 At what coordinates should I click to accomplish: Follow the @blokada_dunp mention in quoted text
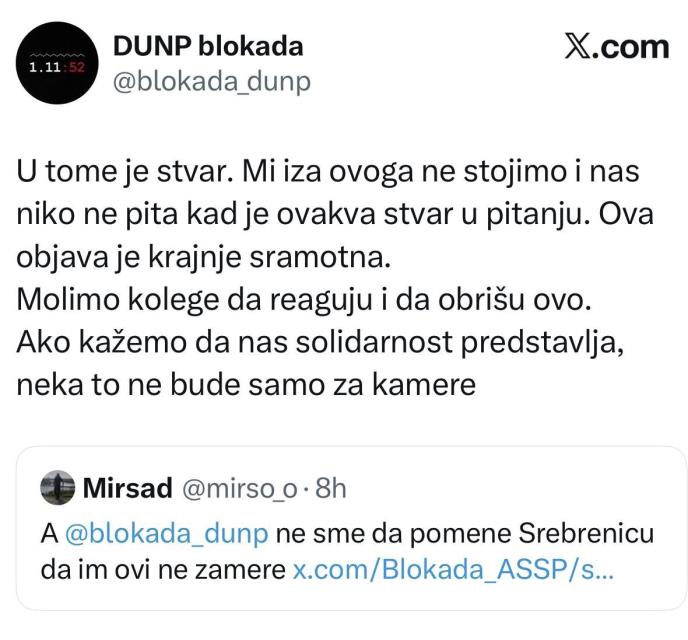(x=166, y=534)
